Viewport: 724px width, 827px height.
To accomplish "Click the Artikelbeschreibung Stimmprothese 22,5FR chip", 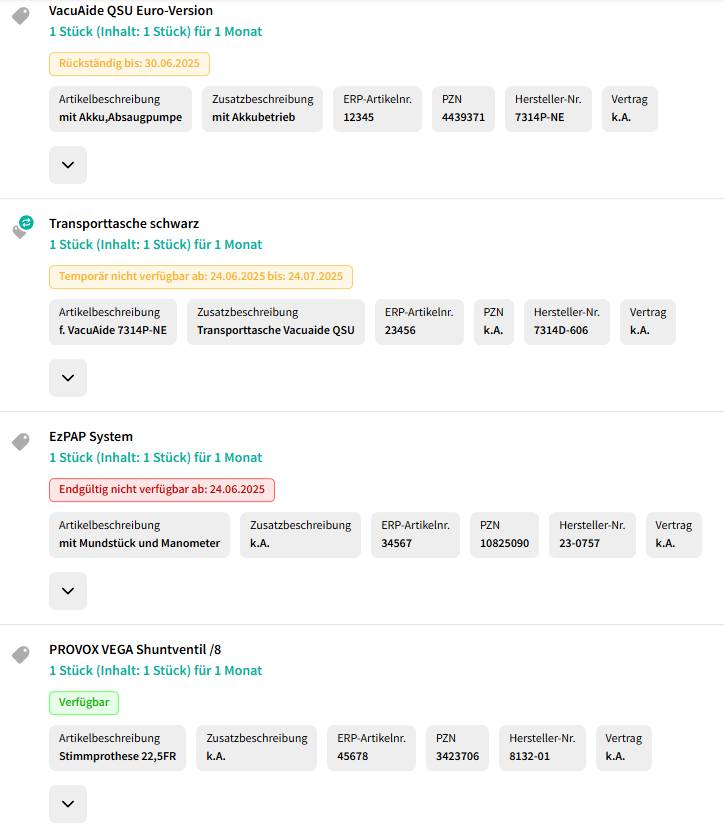I will coord(117,747).
